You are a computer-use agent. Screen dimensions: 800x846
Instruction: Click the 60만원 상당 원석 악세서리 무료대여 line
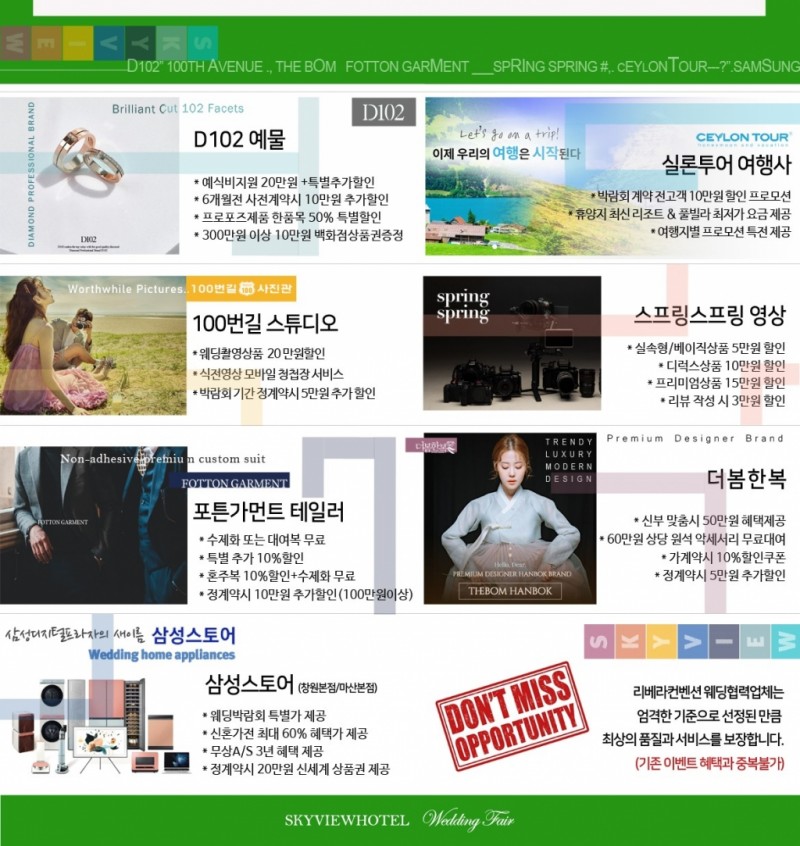tap(692, 539)
